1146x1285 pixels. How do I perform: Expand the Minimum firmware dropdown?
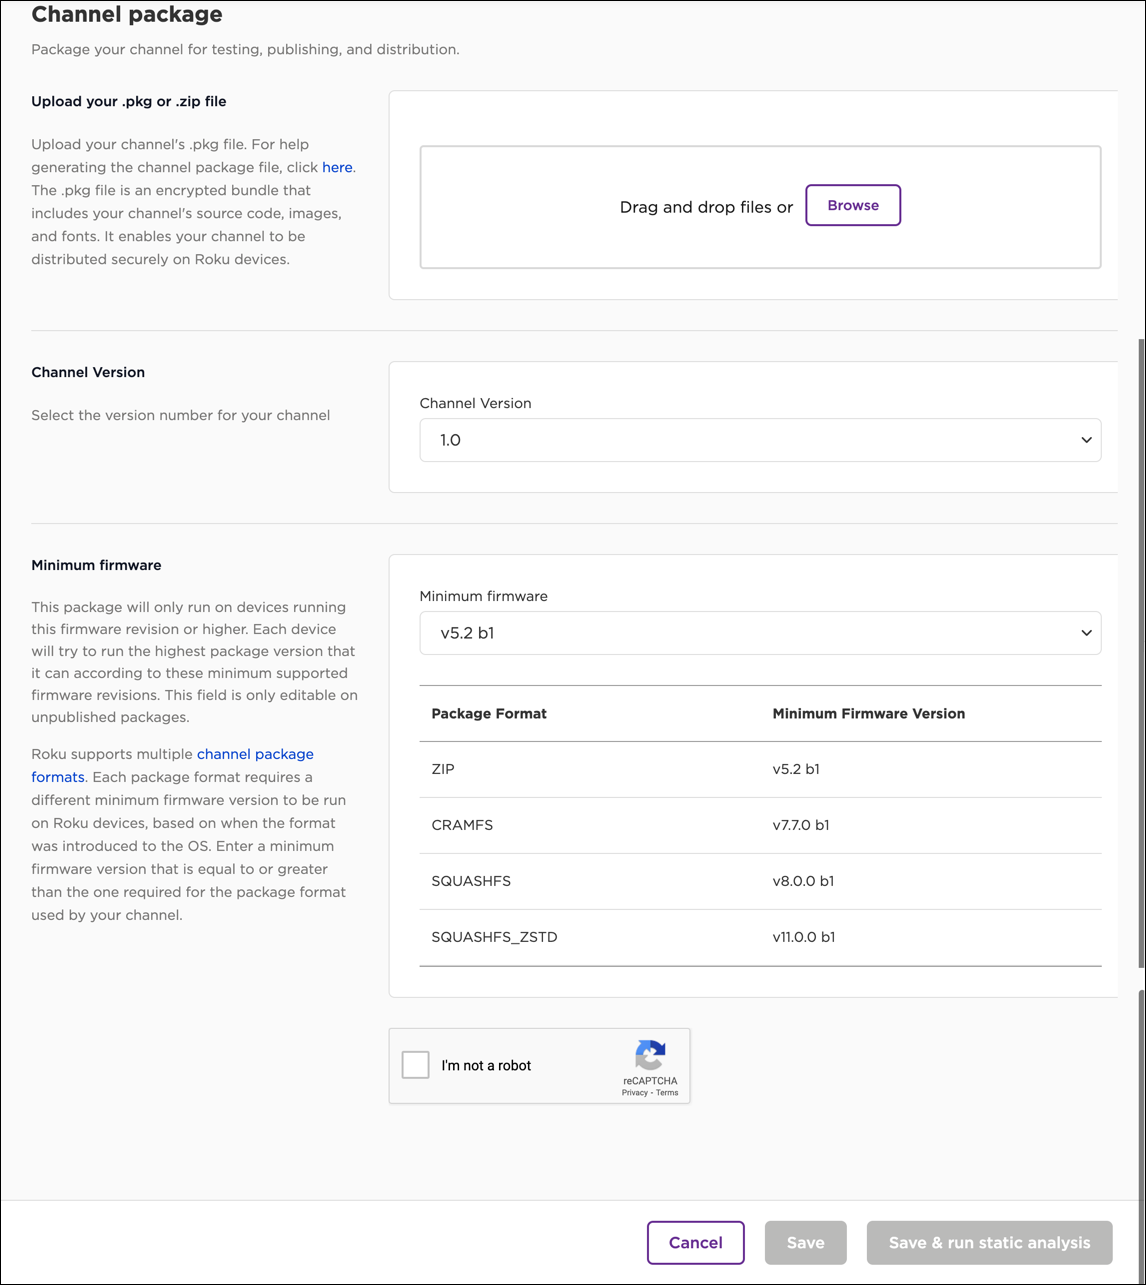tap(760, 633)
